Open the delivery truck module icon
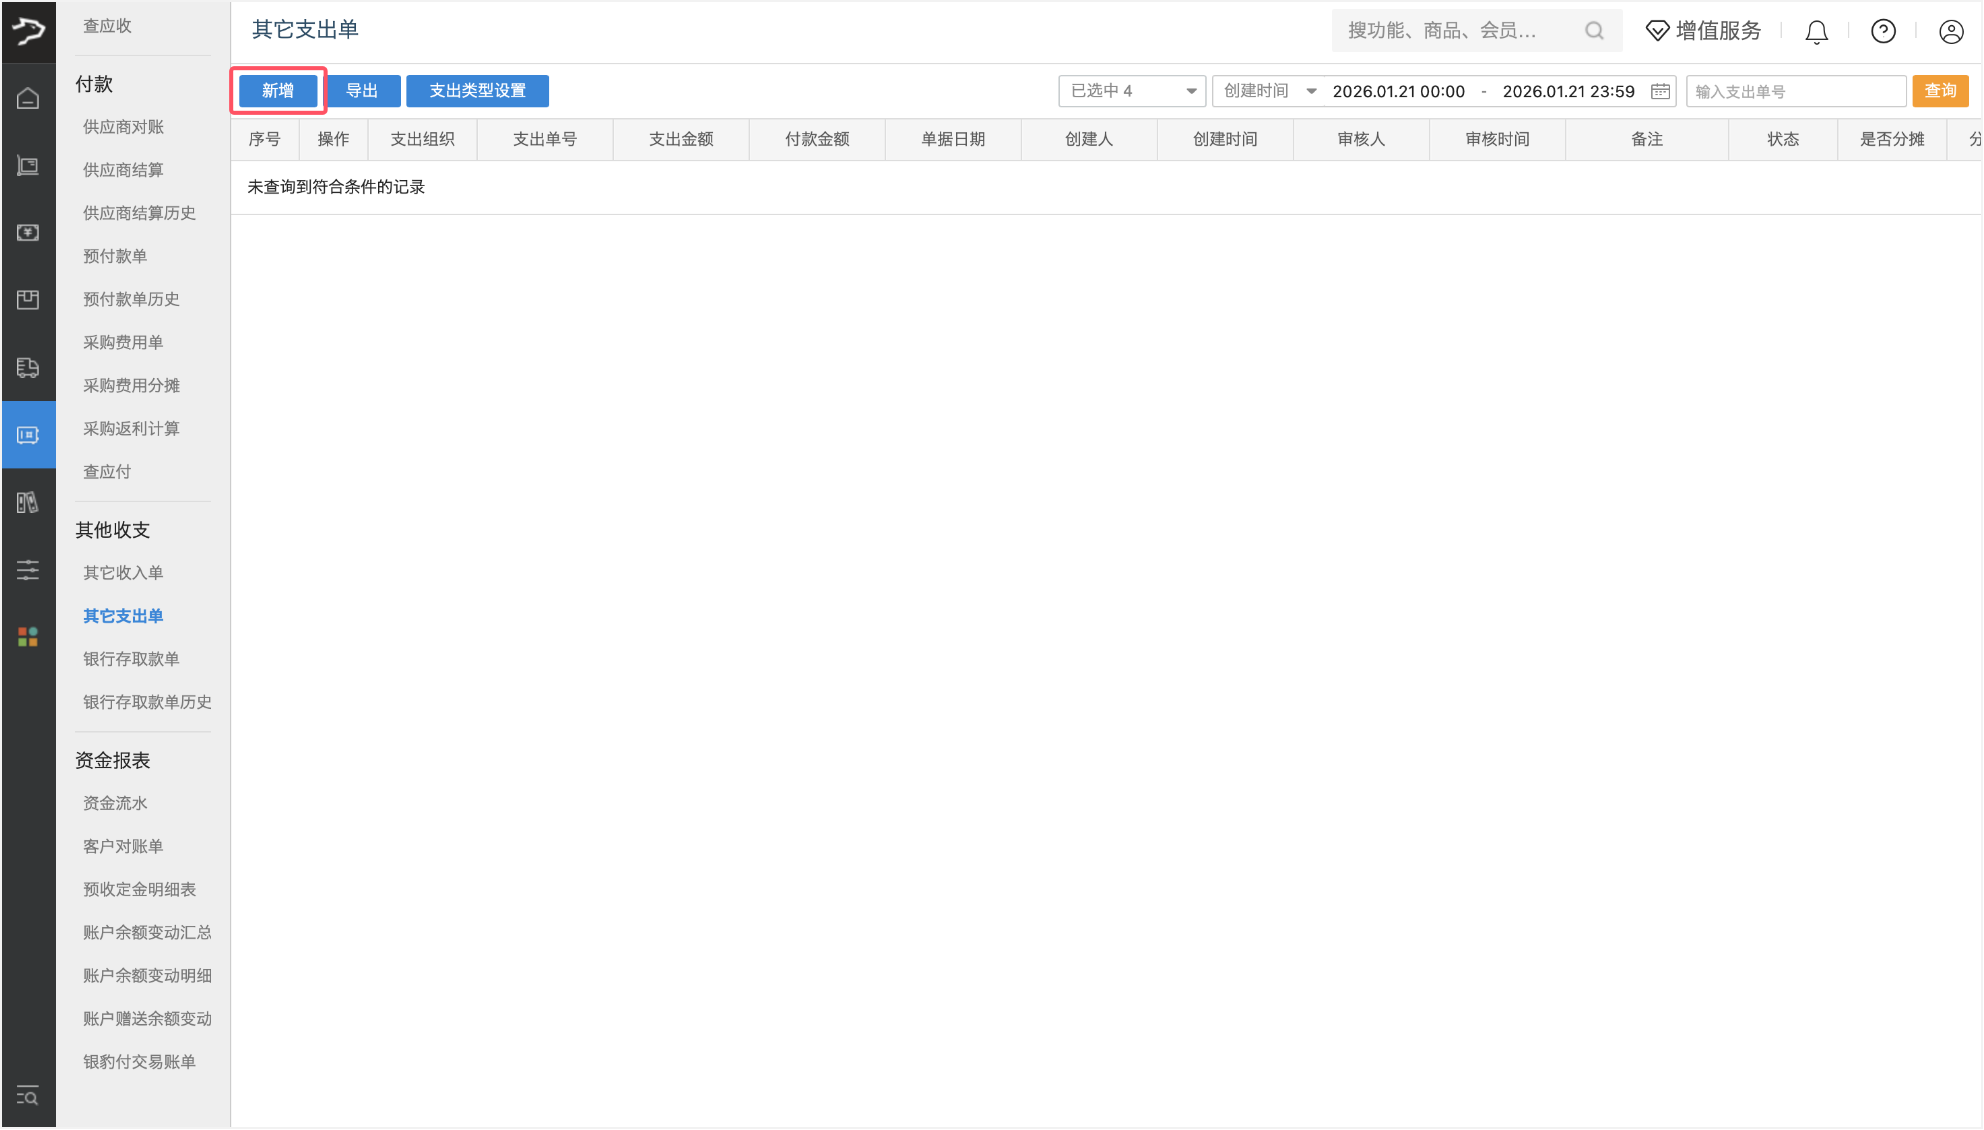This screenshot has height=1130, width=1984. coord(28,367)
